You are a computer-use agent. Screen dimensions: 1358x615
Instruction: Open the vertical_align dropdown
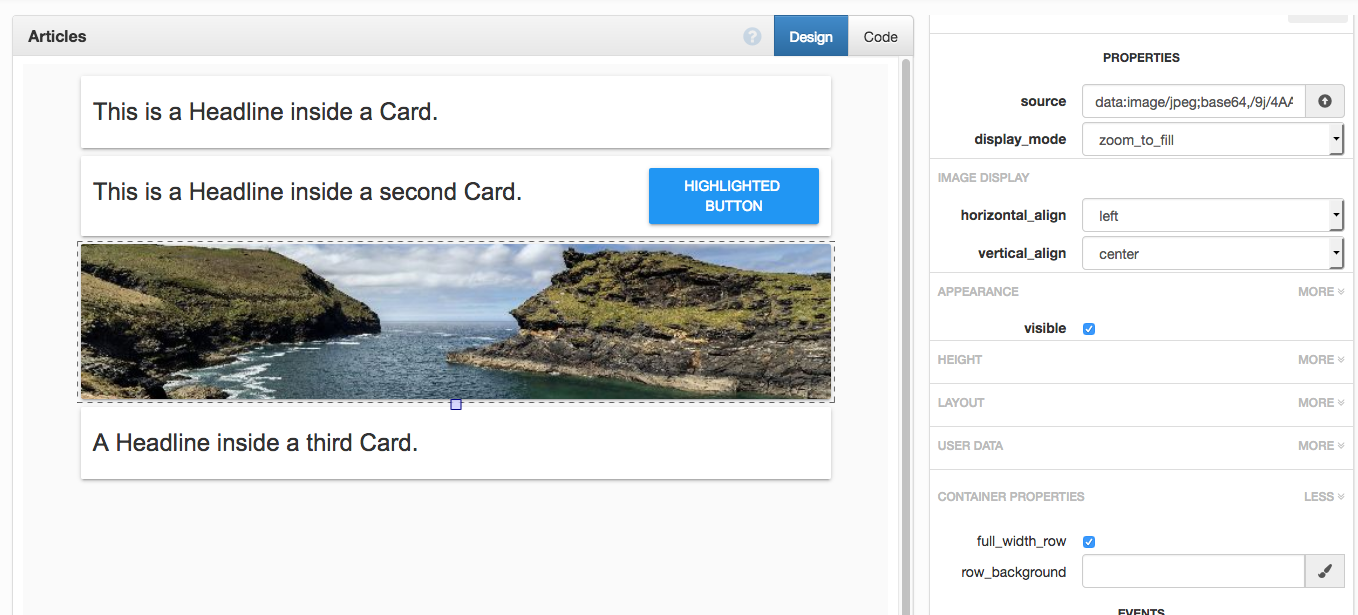tap(1212, 254)
